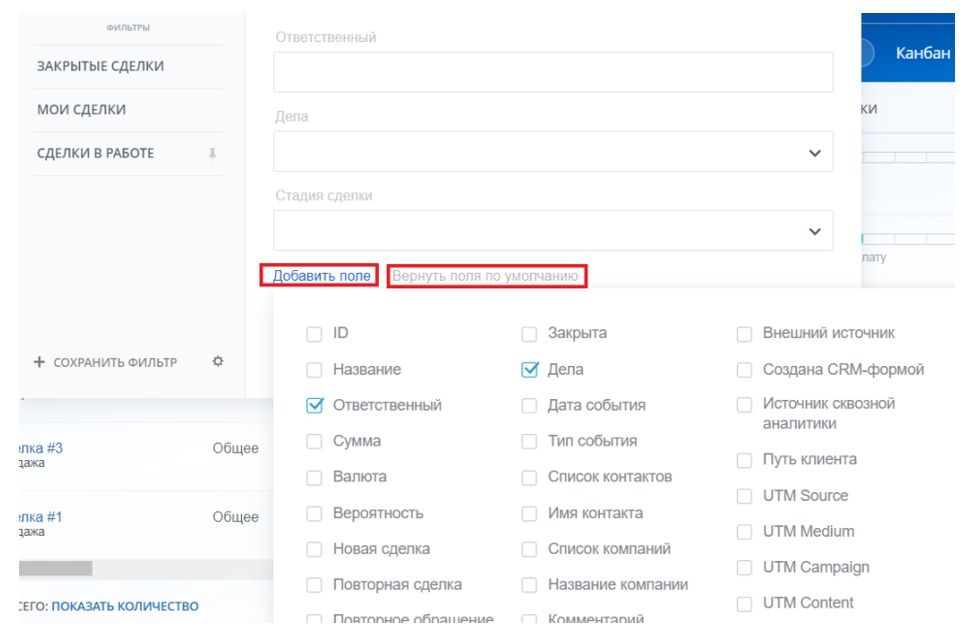This screenshot has width=972, height=638.
Task: Uncheck the Дела field checkbox
Action: tap(530, 370)
